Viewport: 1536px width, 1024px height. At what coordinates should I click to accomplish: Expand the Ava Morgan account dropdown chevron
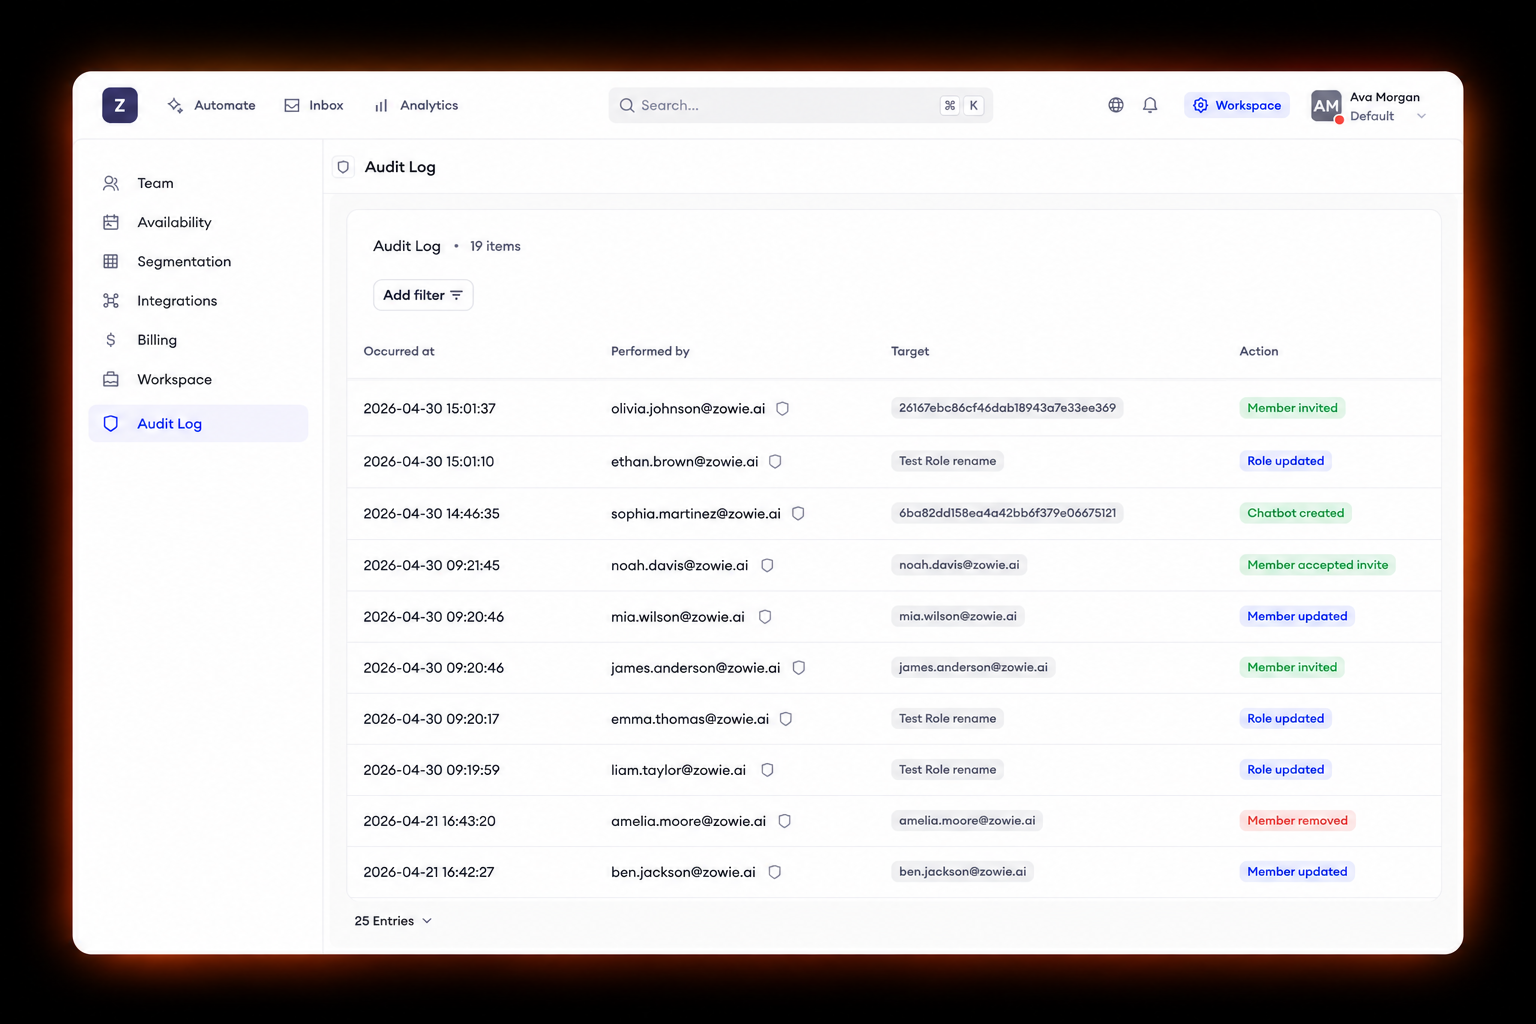coord(1421,116)
